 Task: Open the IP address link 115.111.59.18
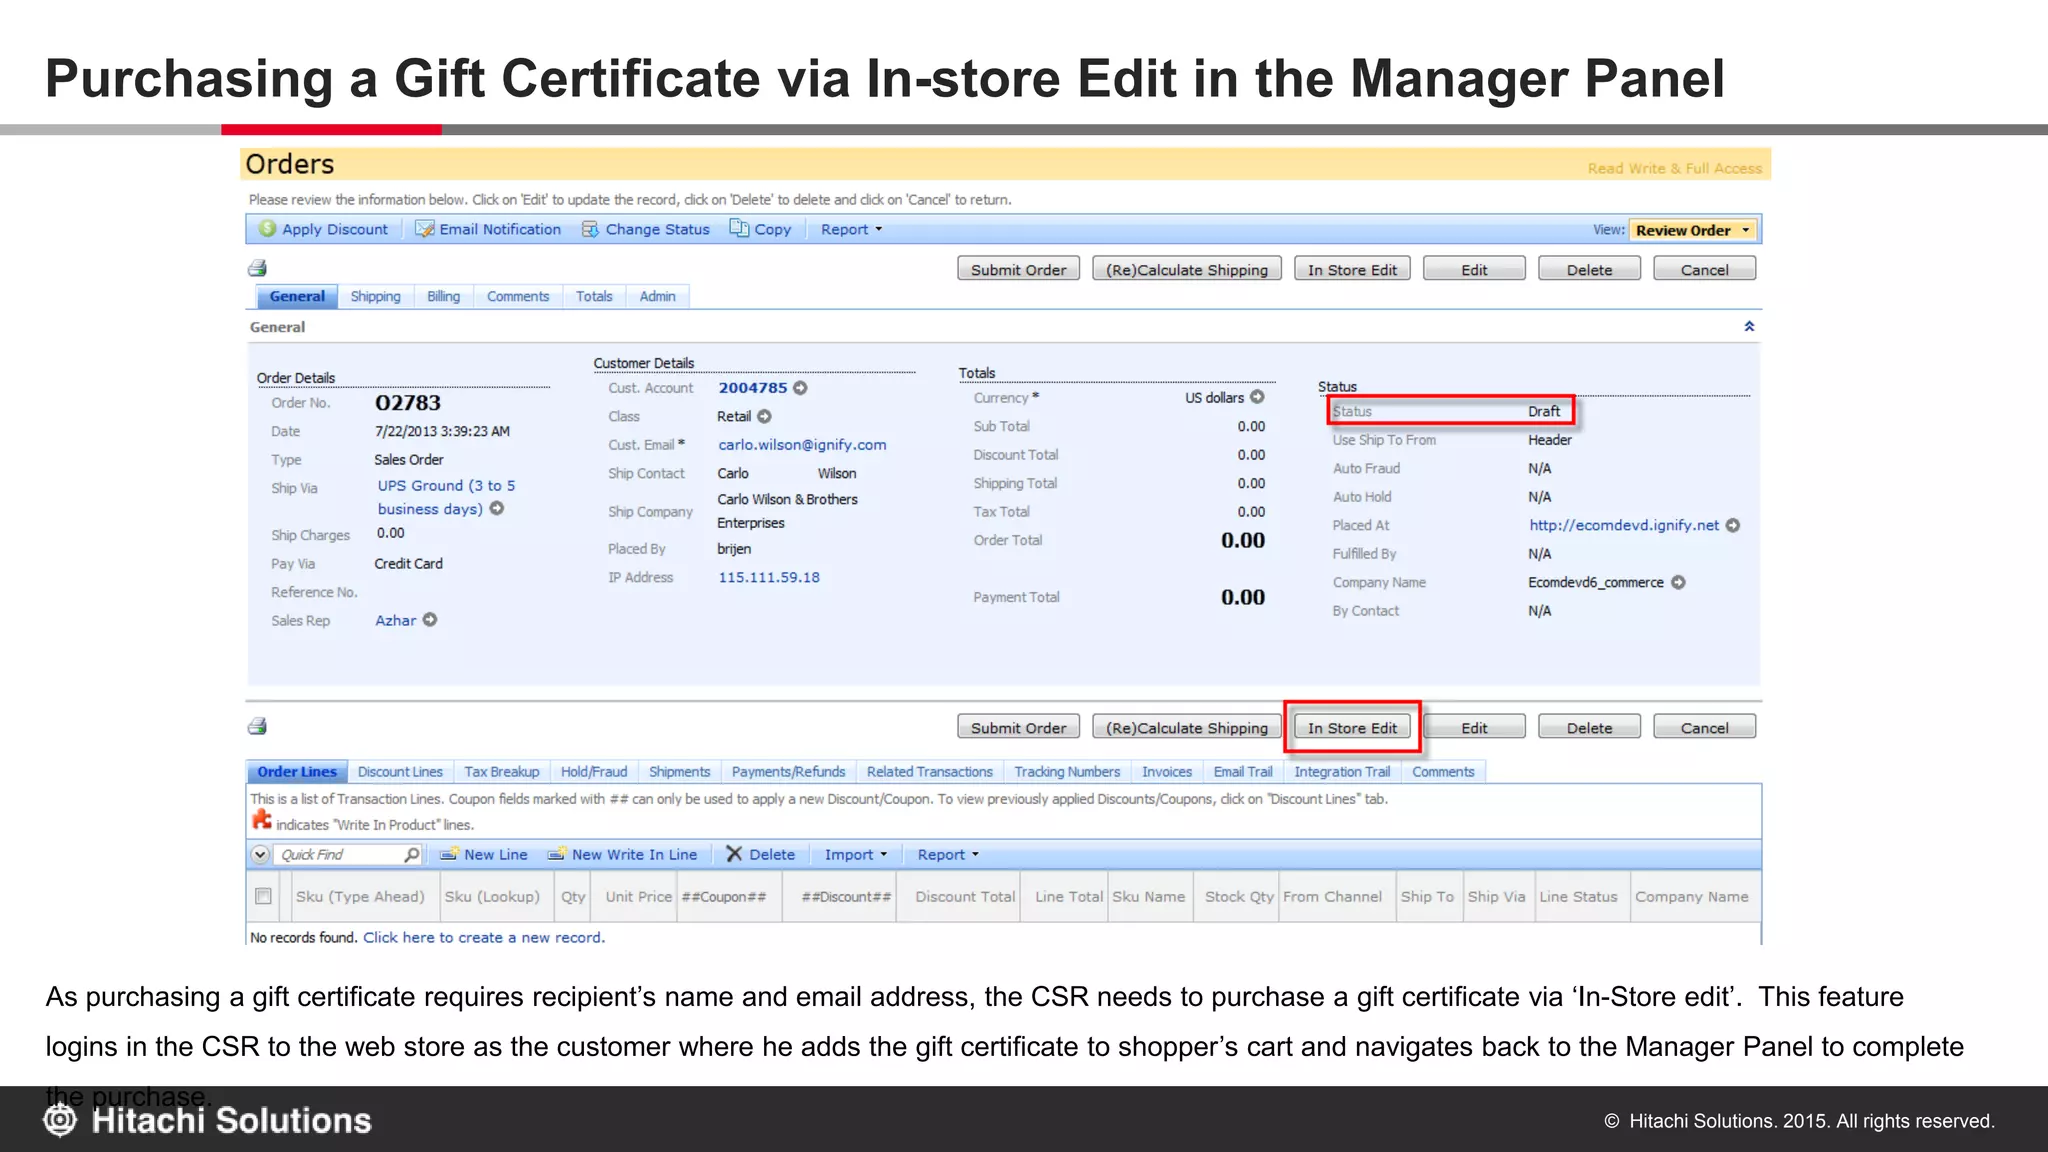(x=769, y=577)
